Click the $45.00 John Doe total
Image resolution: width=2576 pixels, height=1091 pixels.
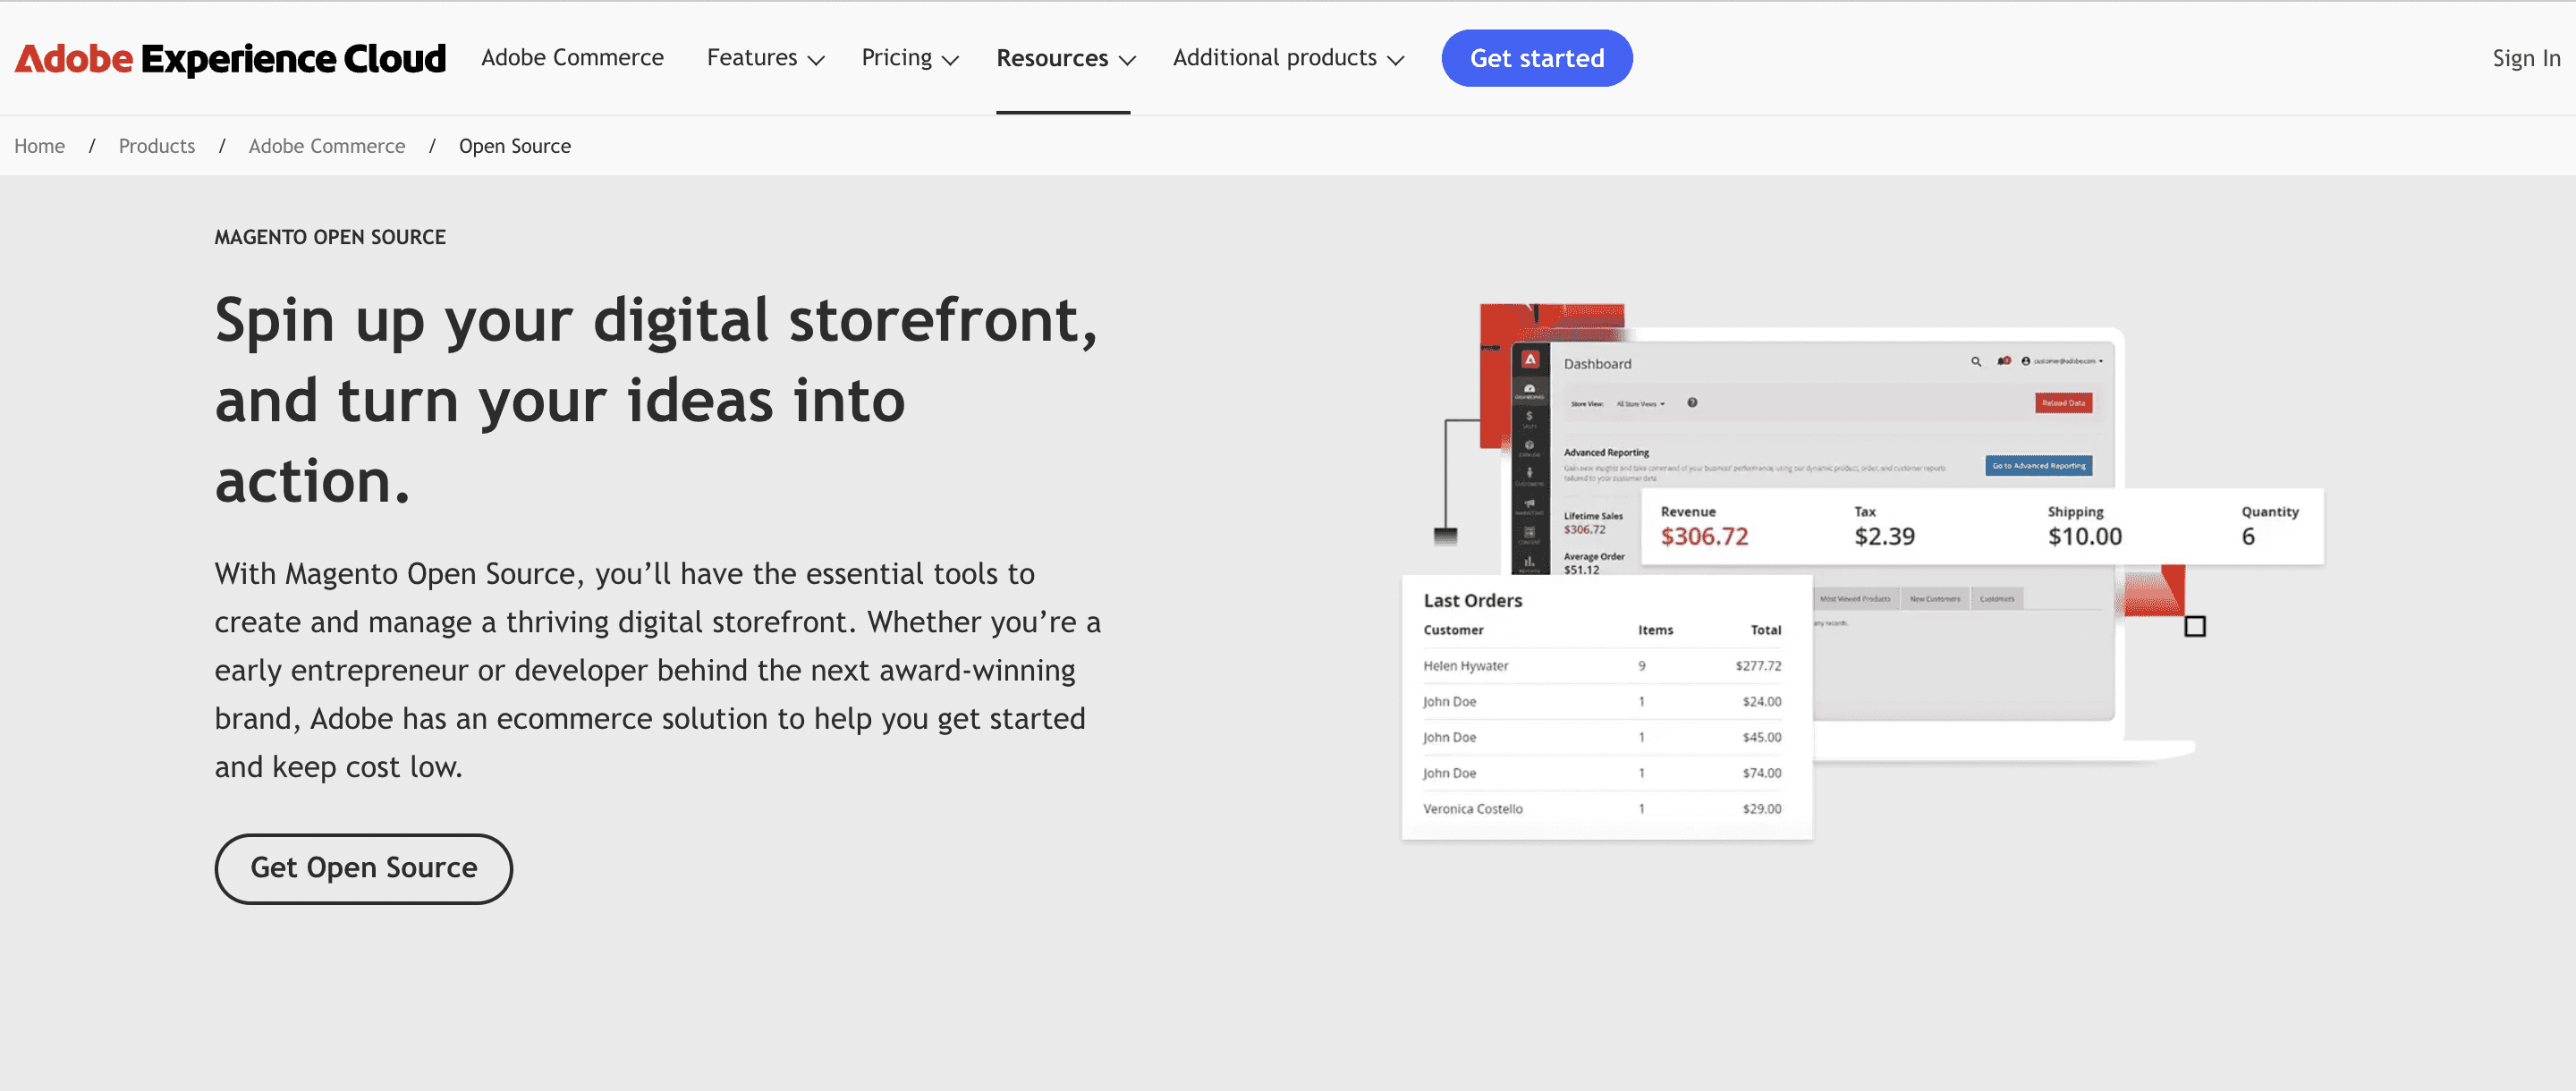1762,738
